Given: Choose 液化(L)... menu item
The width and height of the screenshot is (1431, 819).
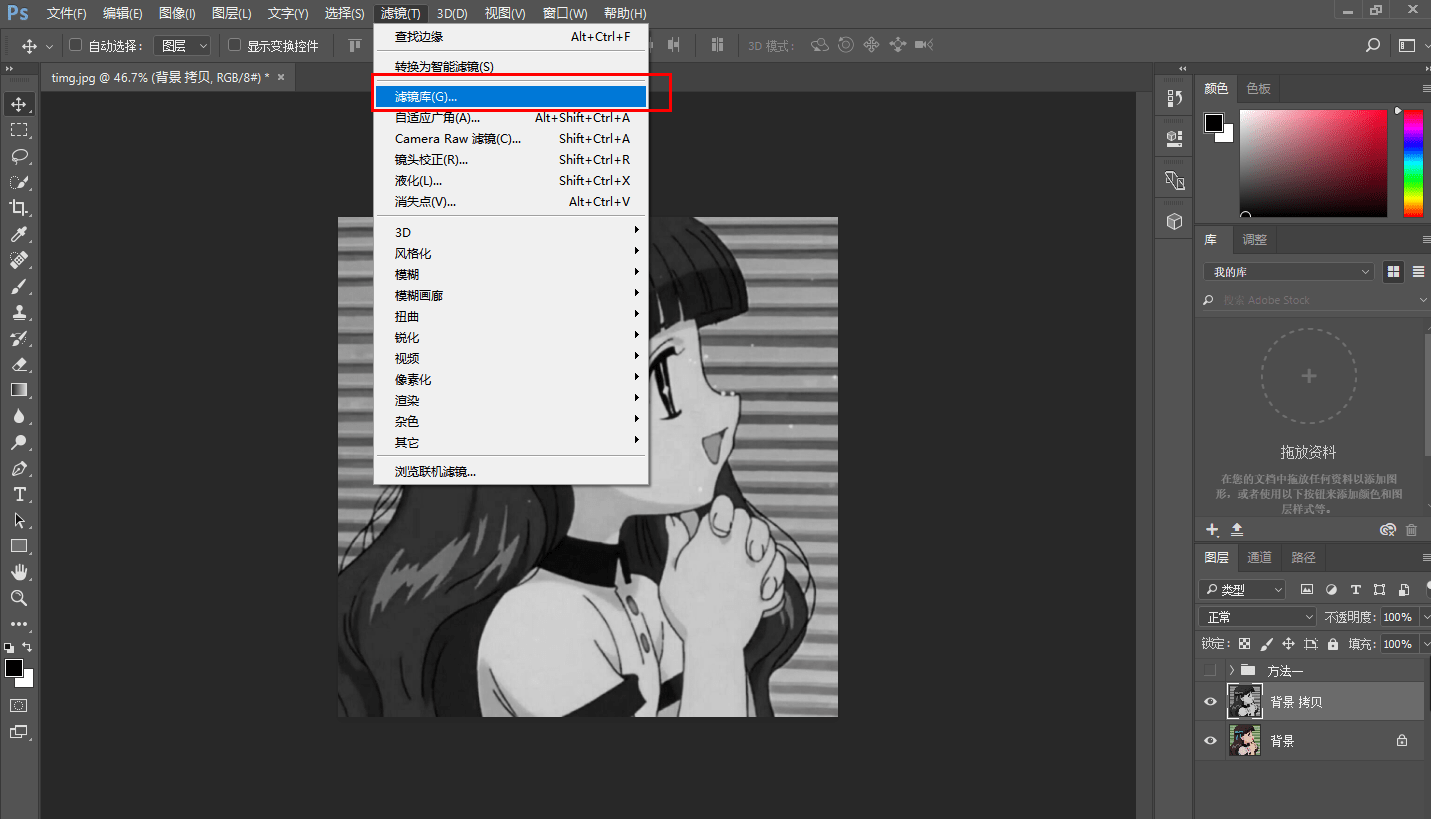Looking at the screenshot, I should tap(511, 180).
